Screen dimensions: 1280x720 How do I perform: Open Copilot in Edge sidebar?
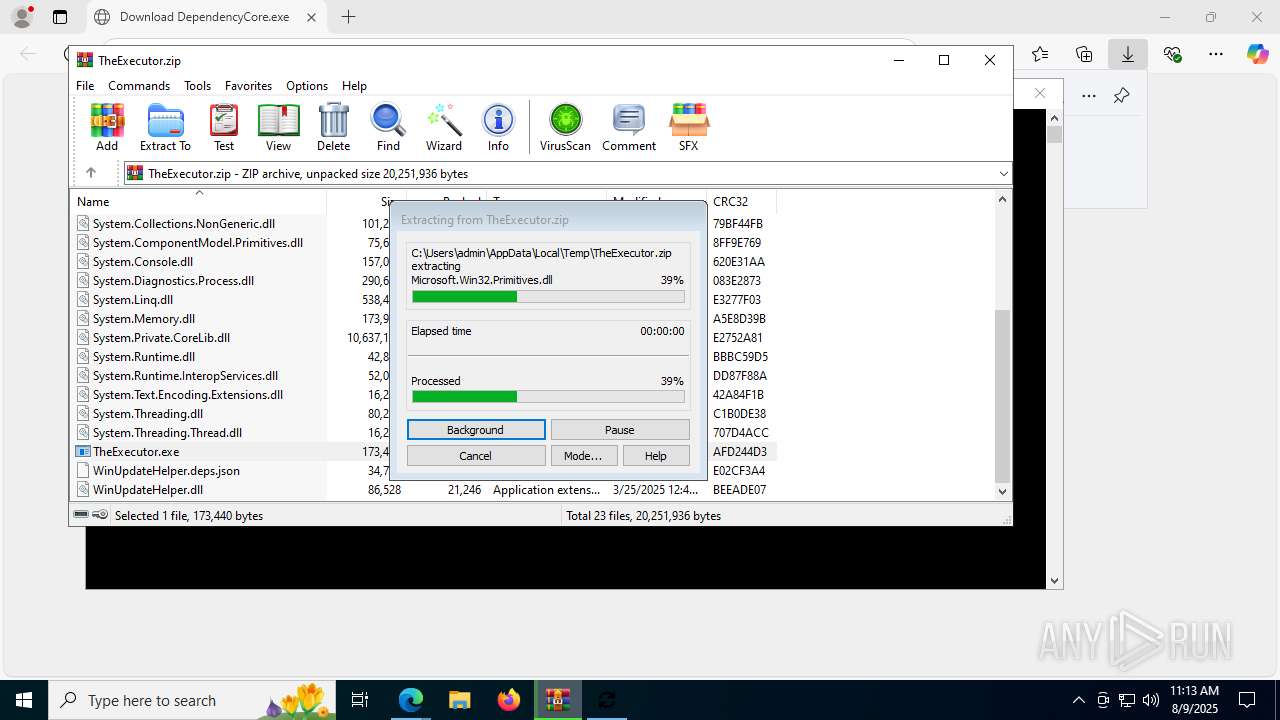pos(1258,54)
